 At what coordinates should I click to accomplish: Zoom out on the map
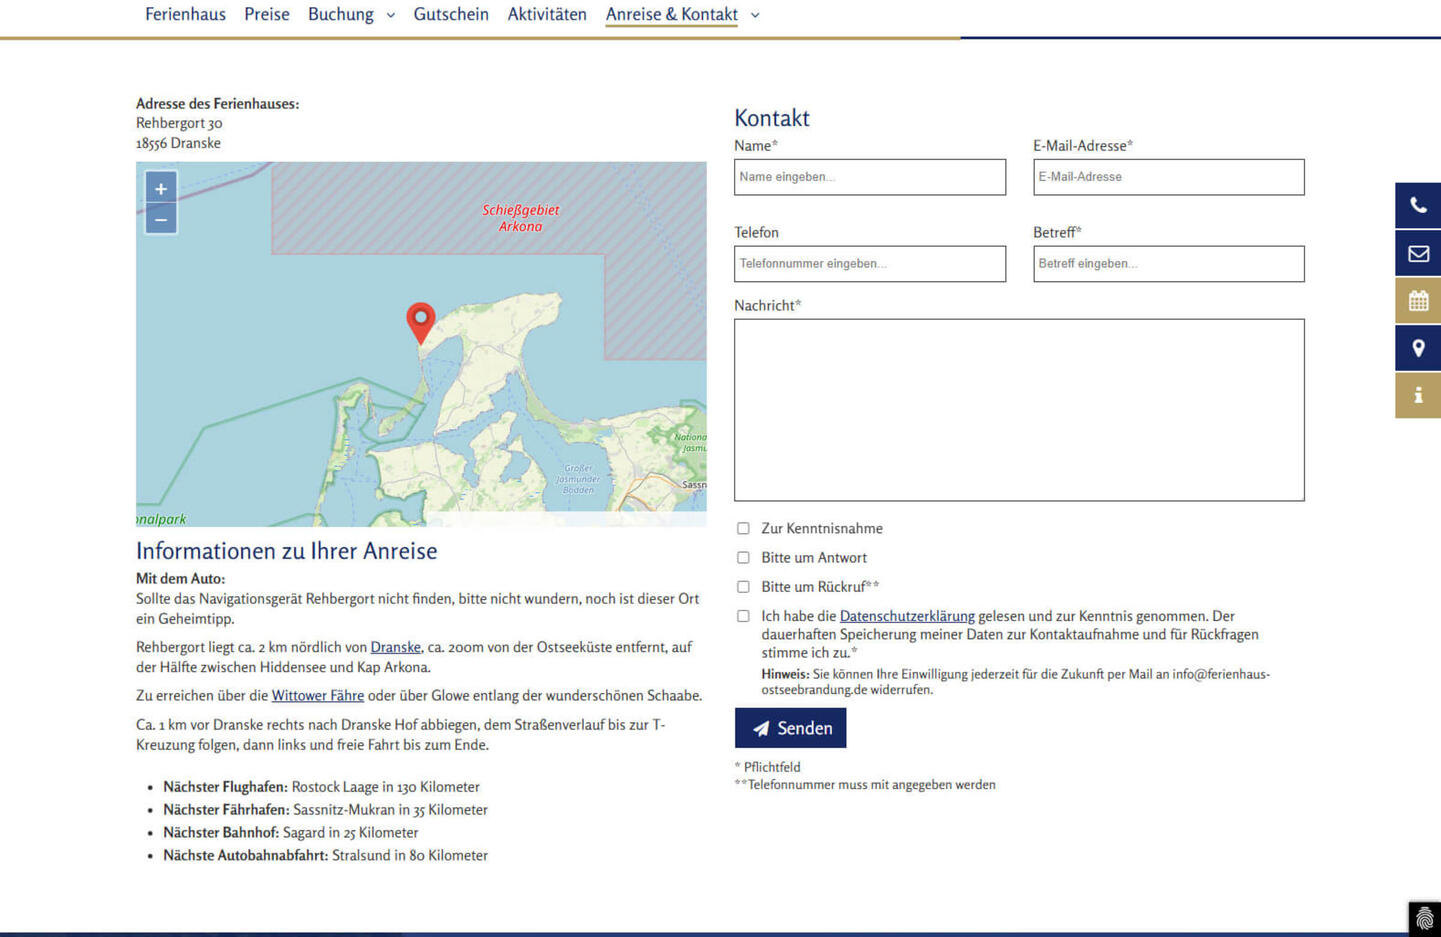(161, 219)
